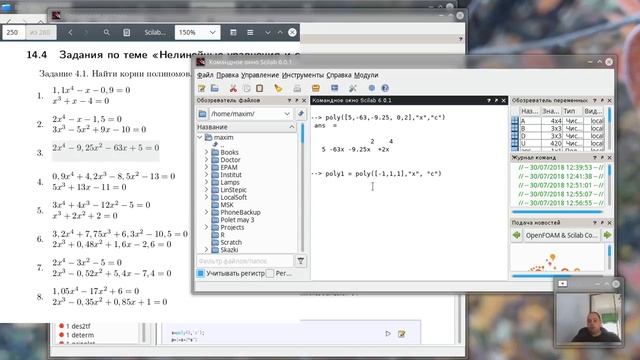The height and width of the screenshot is (360, 640).
Task: Click the 'OpenFOAM & Scilab Co...' news button
Action: pyautogui.click(x=562, y=235)
